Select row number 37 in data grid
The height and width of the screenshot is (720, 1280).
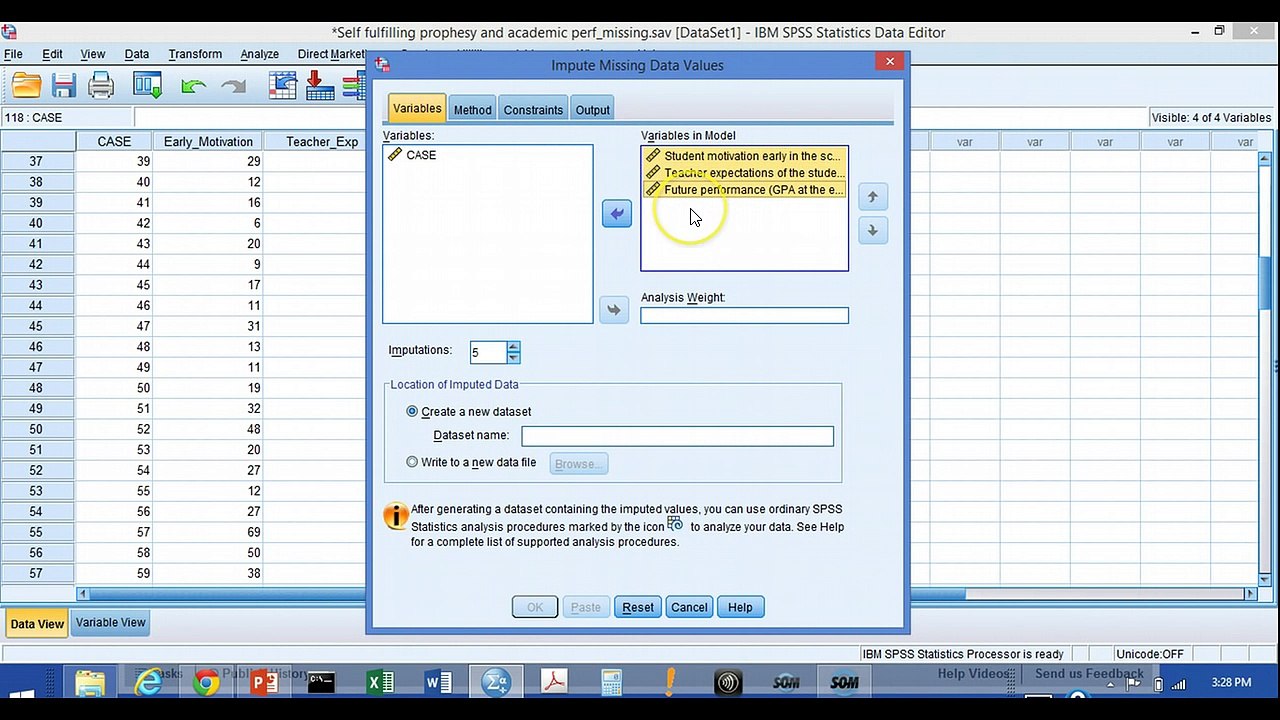coord(37,161)
